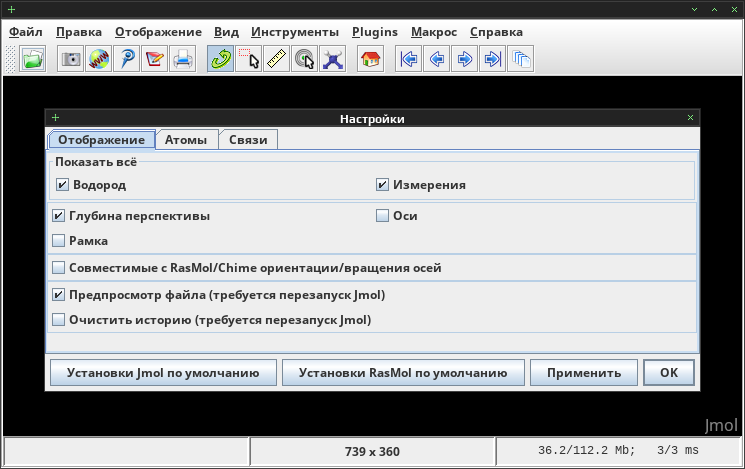The width and height of the screenshot is (745, 469).
Task: Confirm settings with OK button
Action: point(669,373)
